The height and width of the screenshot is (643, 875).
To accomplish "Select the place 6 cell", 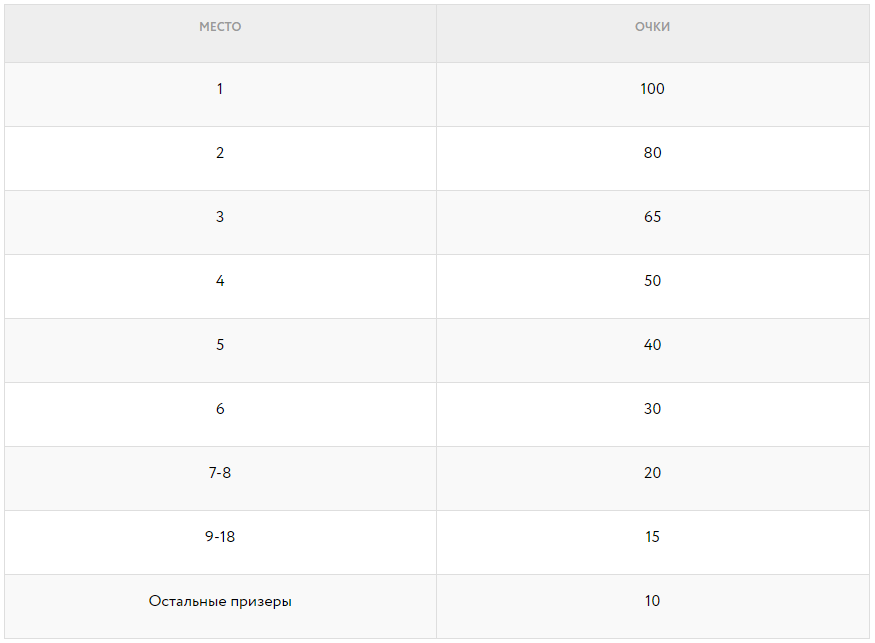I will [x=220, y=409].
